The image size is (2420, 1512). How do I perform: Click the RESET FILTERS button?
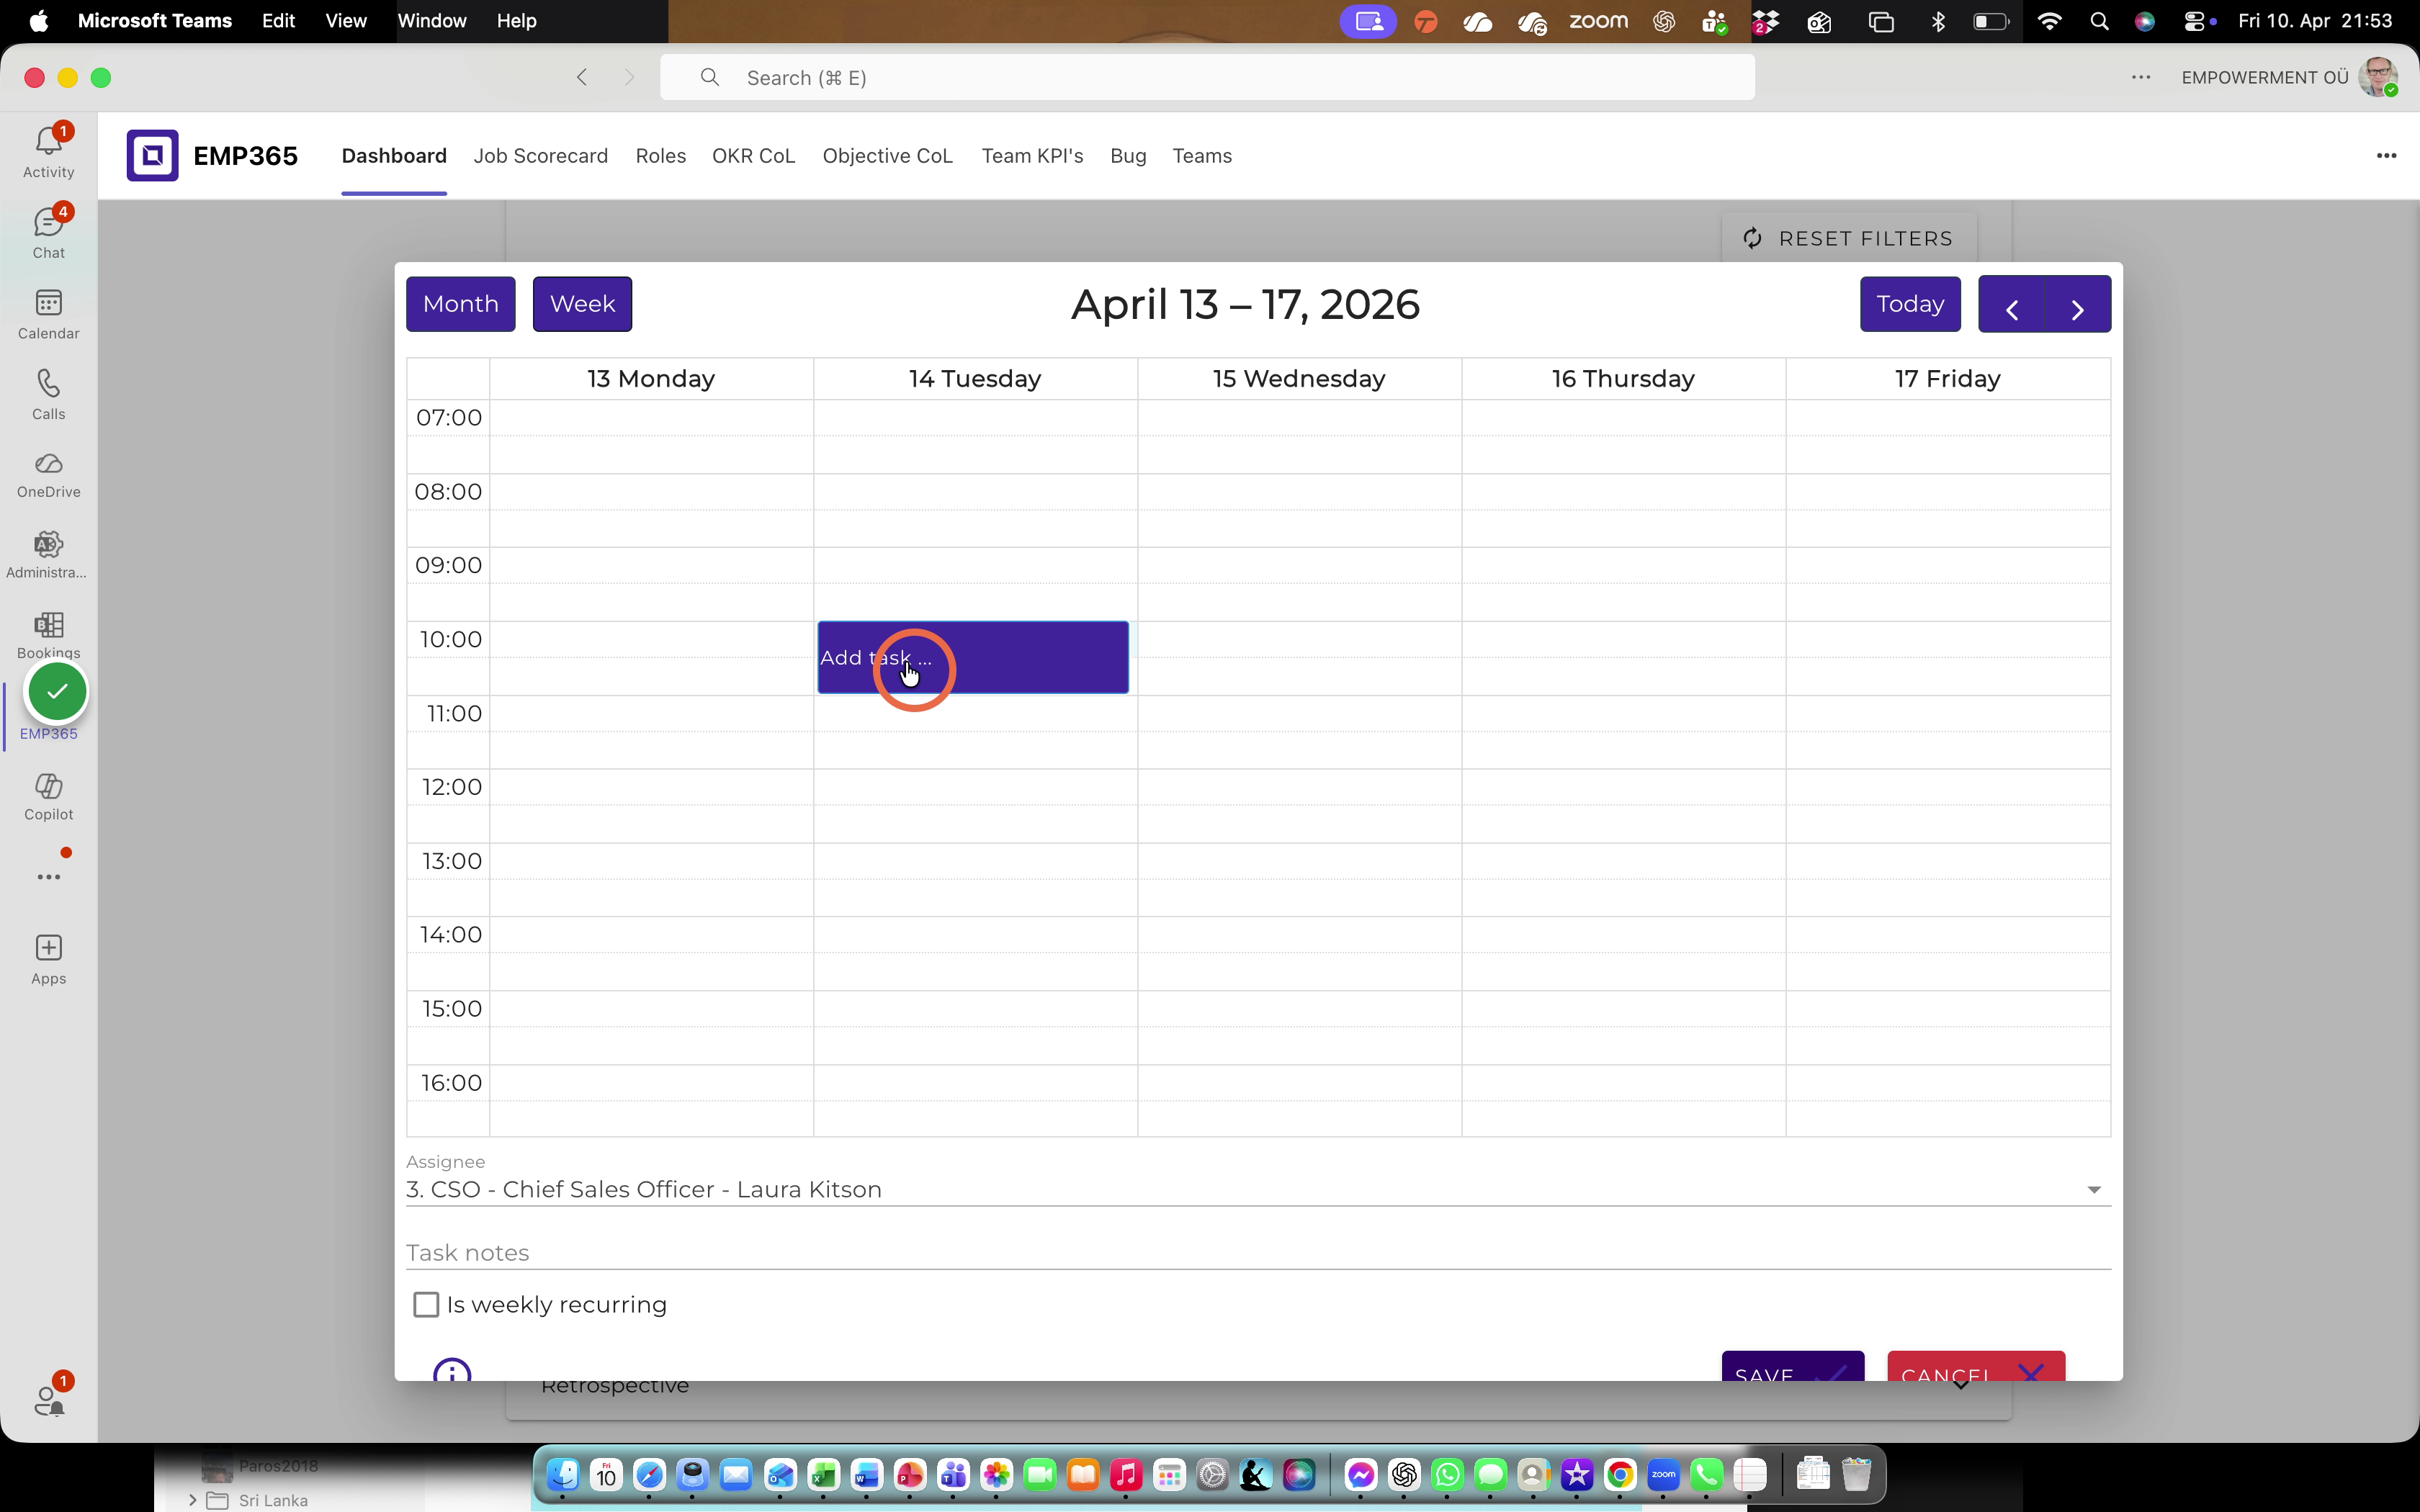pyautogui.click(x=1848, y=238)
